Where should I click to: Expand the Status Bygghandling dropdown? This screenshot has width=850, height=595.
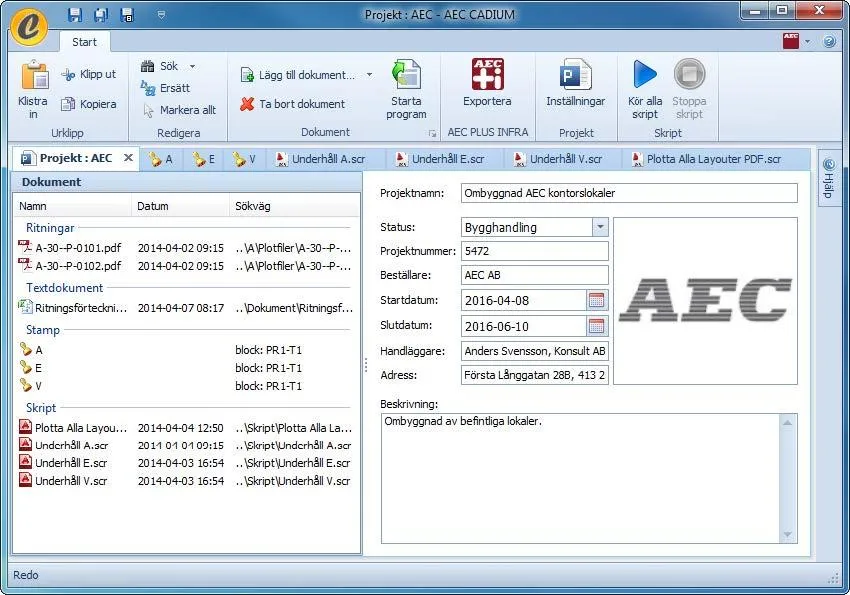coord(600,227)
